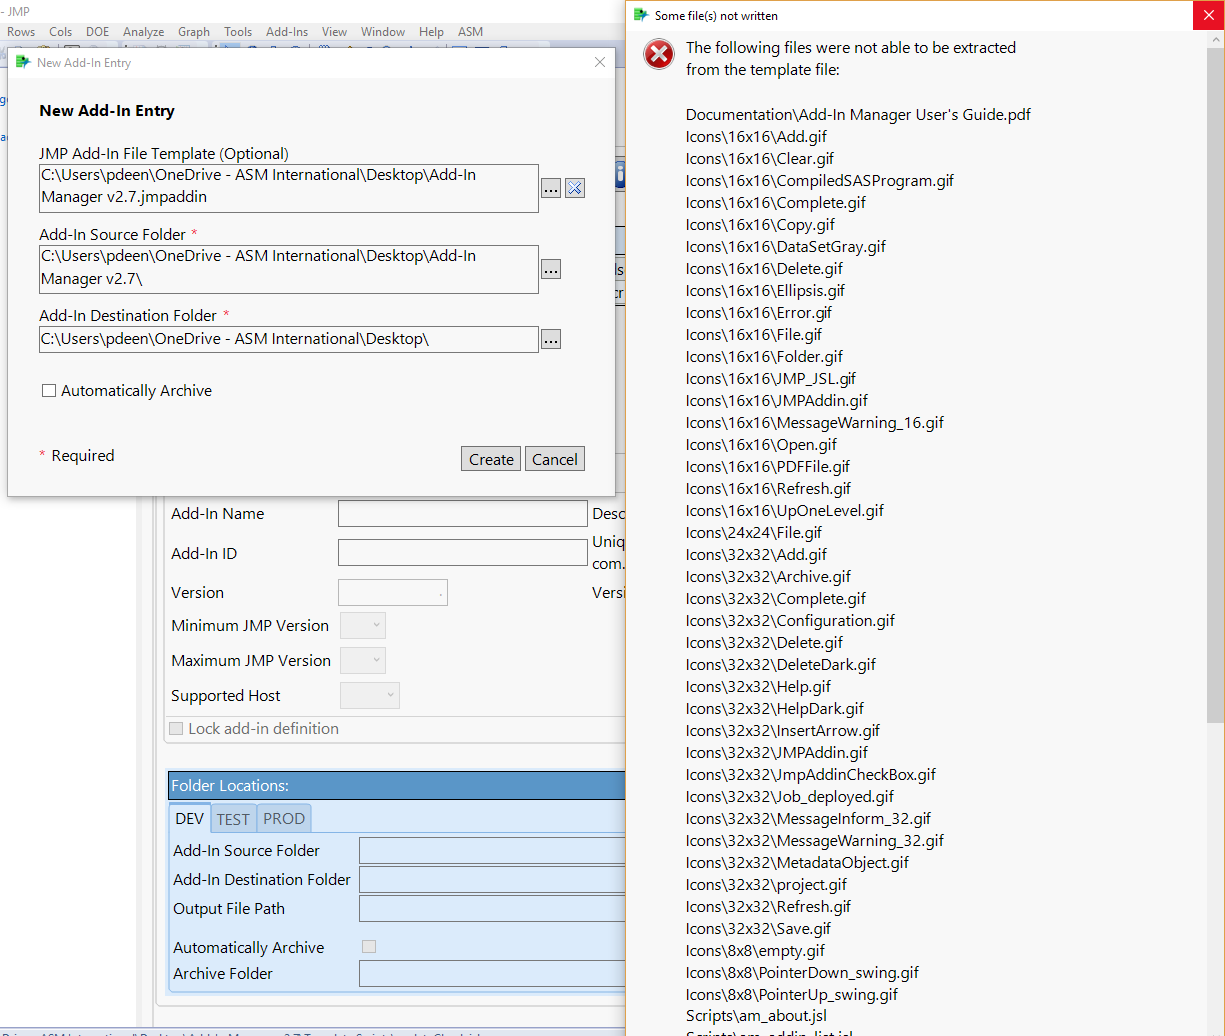Open the Minimum JMP Version dropdown
The image size is (1225, 1036).
click(362, 624)
